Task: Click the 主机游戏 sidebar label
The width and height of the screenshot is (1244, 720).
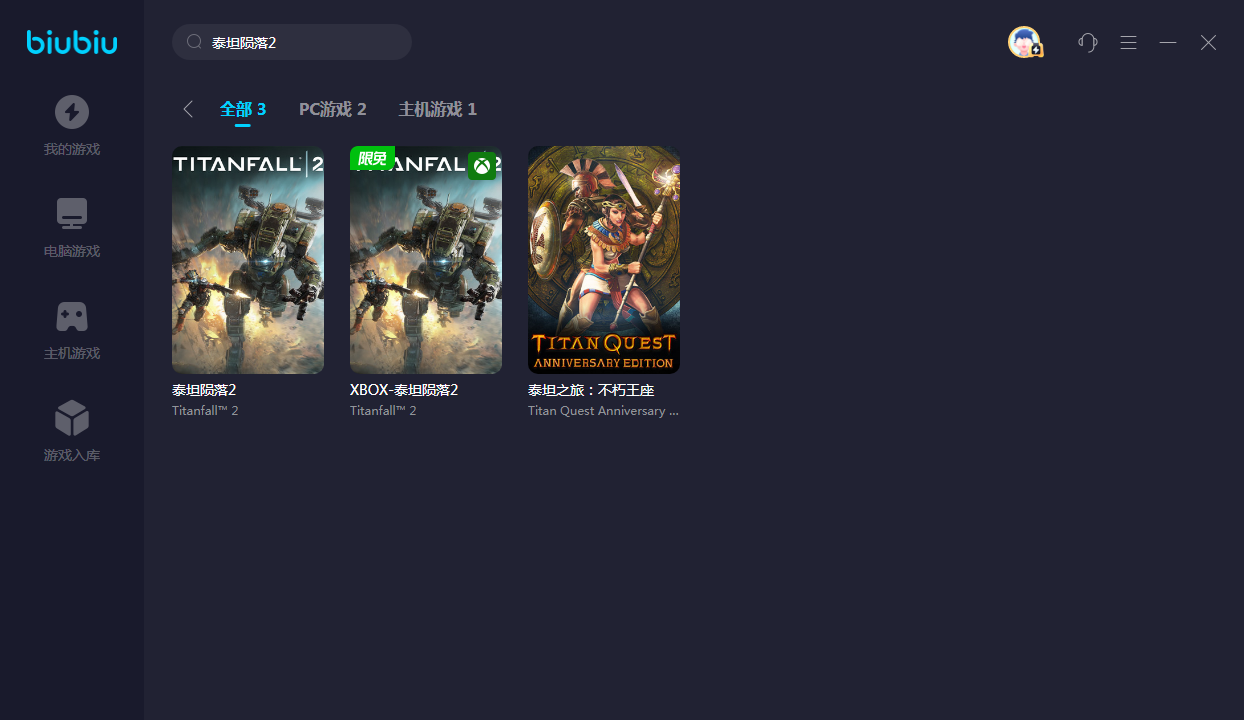Action: click(72, 353)
